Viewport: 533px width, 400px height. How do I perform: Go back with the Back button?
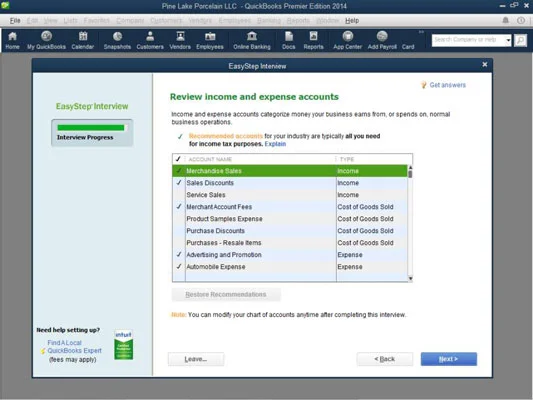tap(385, 359)
